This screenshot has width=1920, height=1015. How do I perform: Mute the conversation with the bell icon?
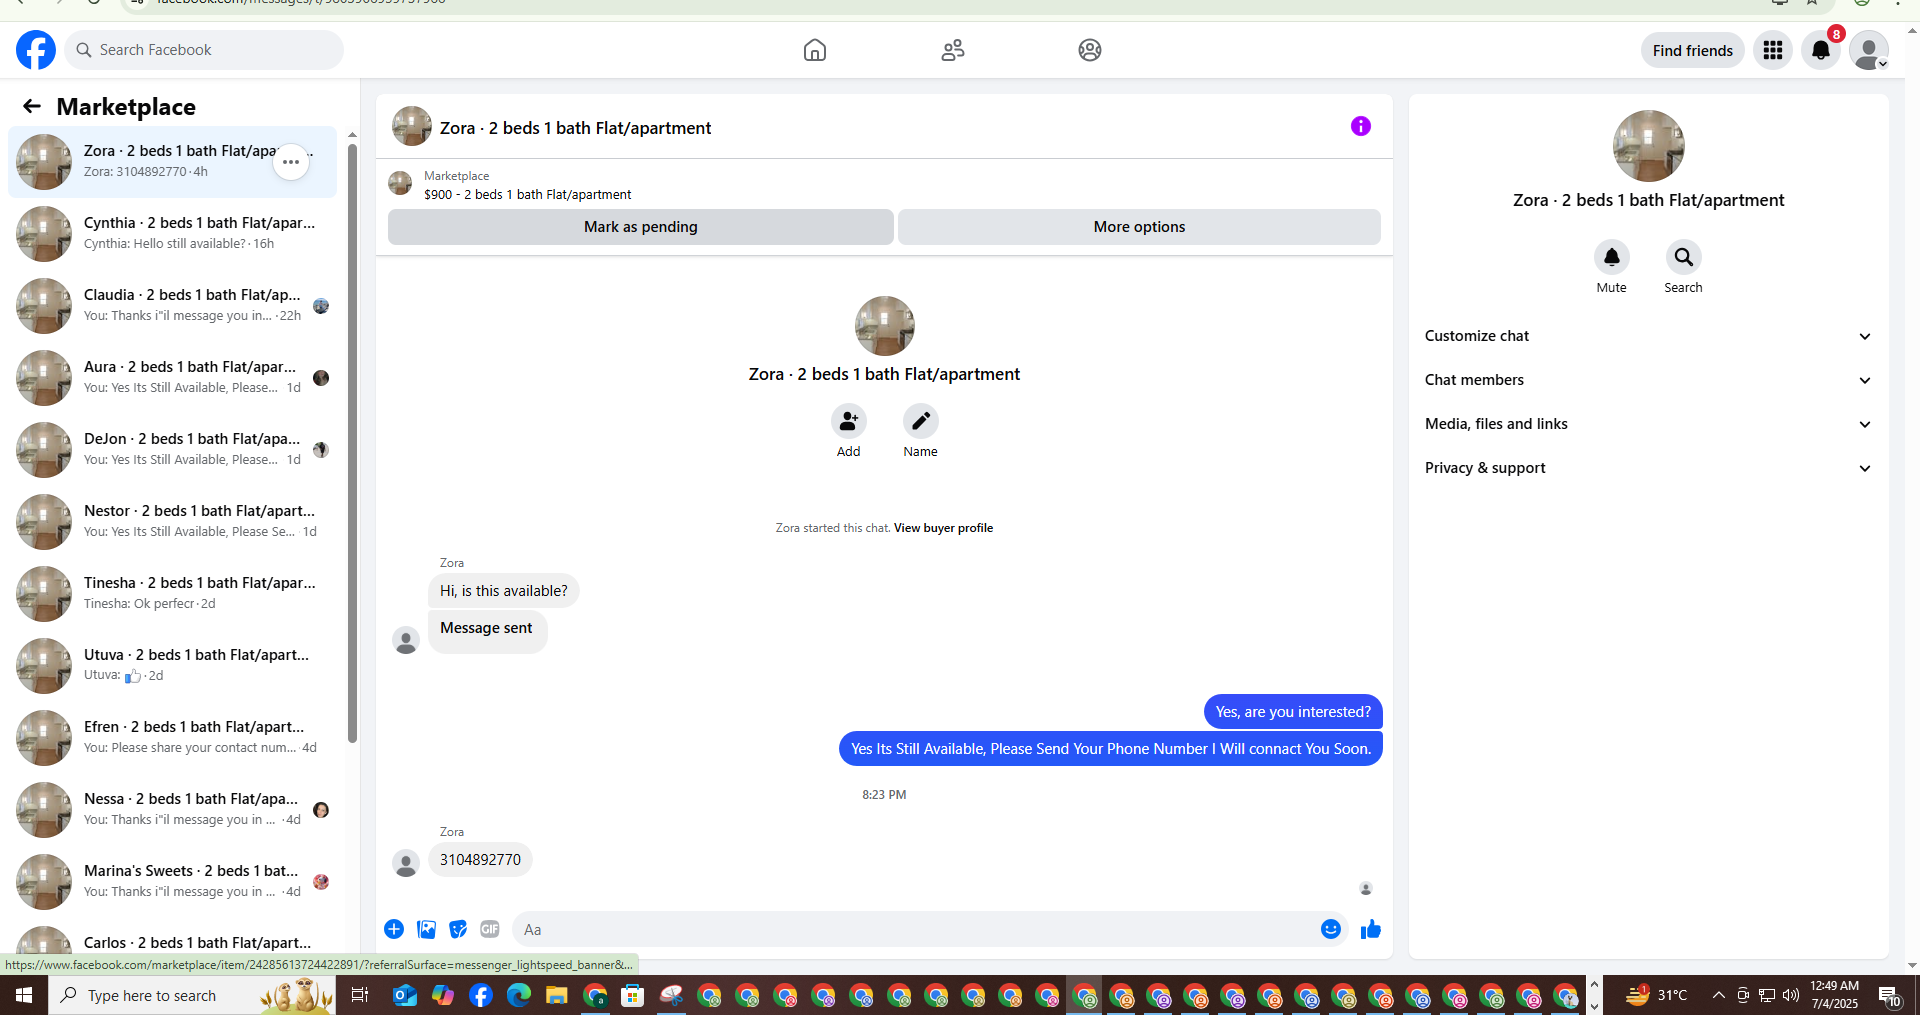(x=1611, y=257)
